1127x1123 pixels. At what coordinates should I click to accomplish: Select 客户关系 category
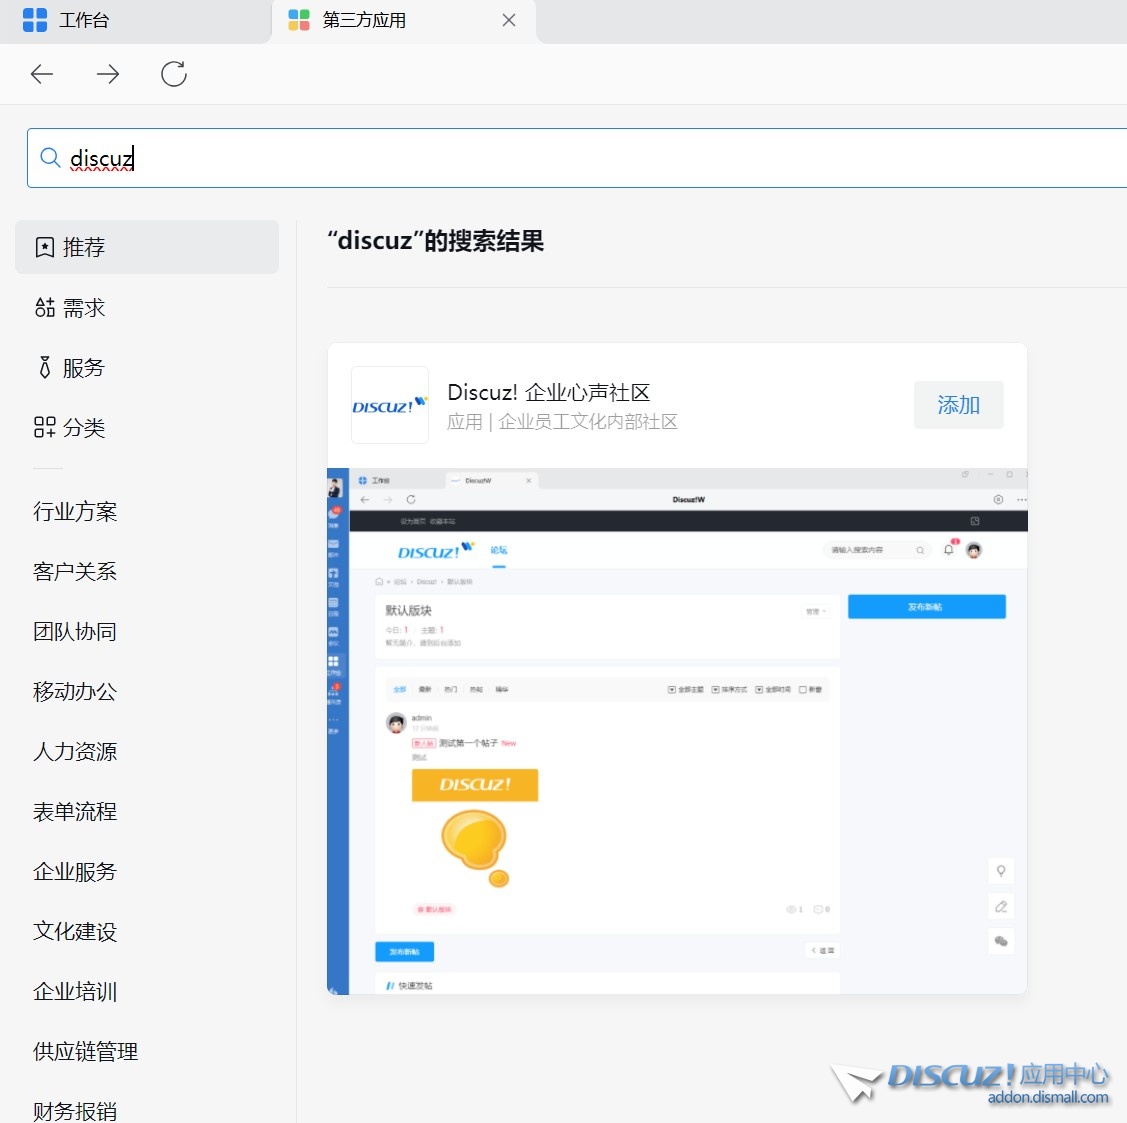(75, 572)
